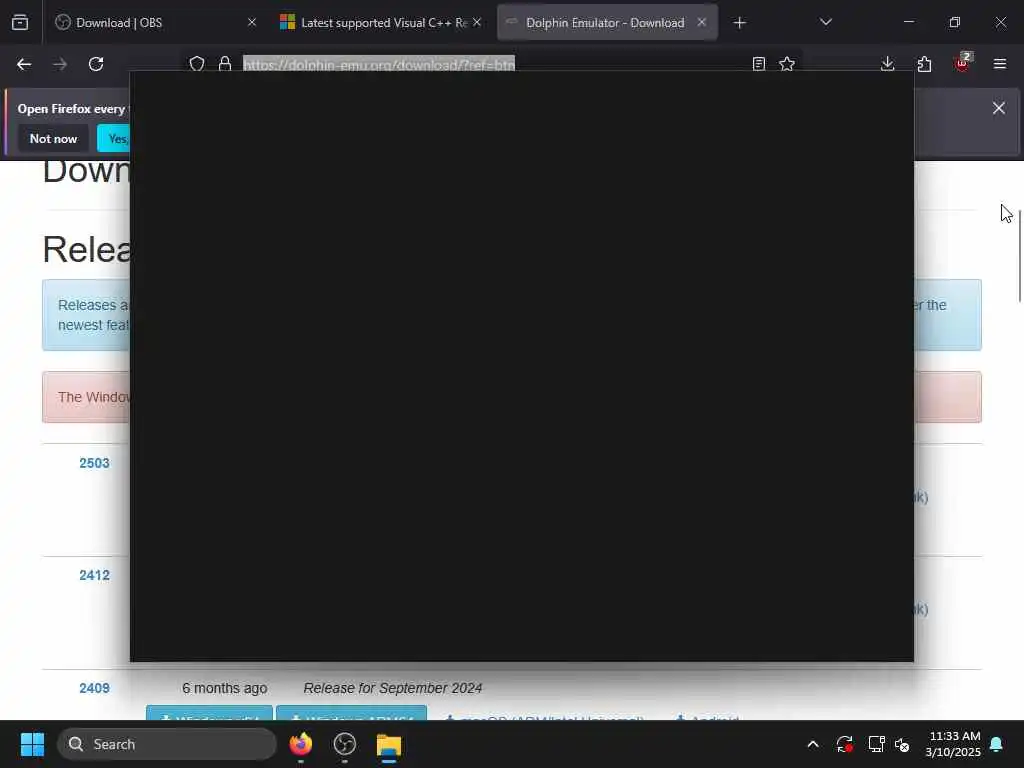
Task: Click 'Release for September 2024' text
Action: click(392, 688)
